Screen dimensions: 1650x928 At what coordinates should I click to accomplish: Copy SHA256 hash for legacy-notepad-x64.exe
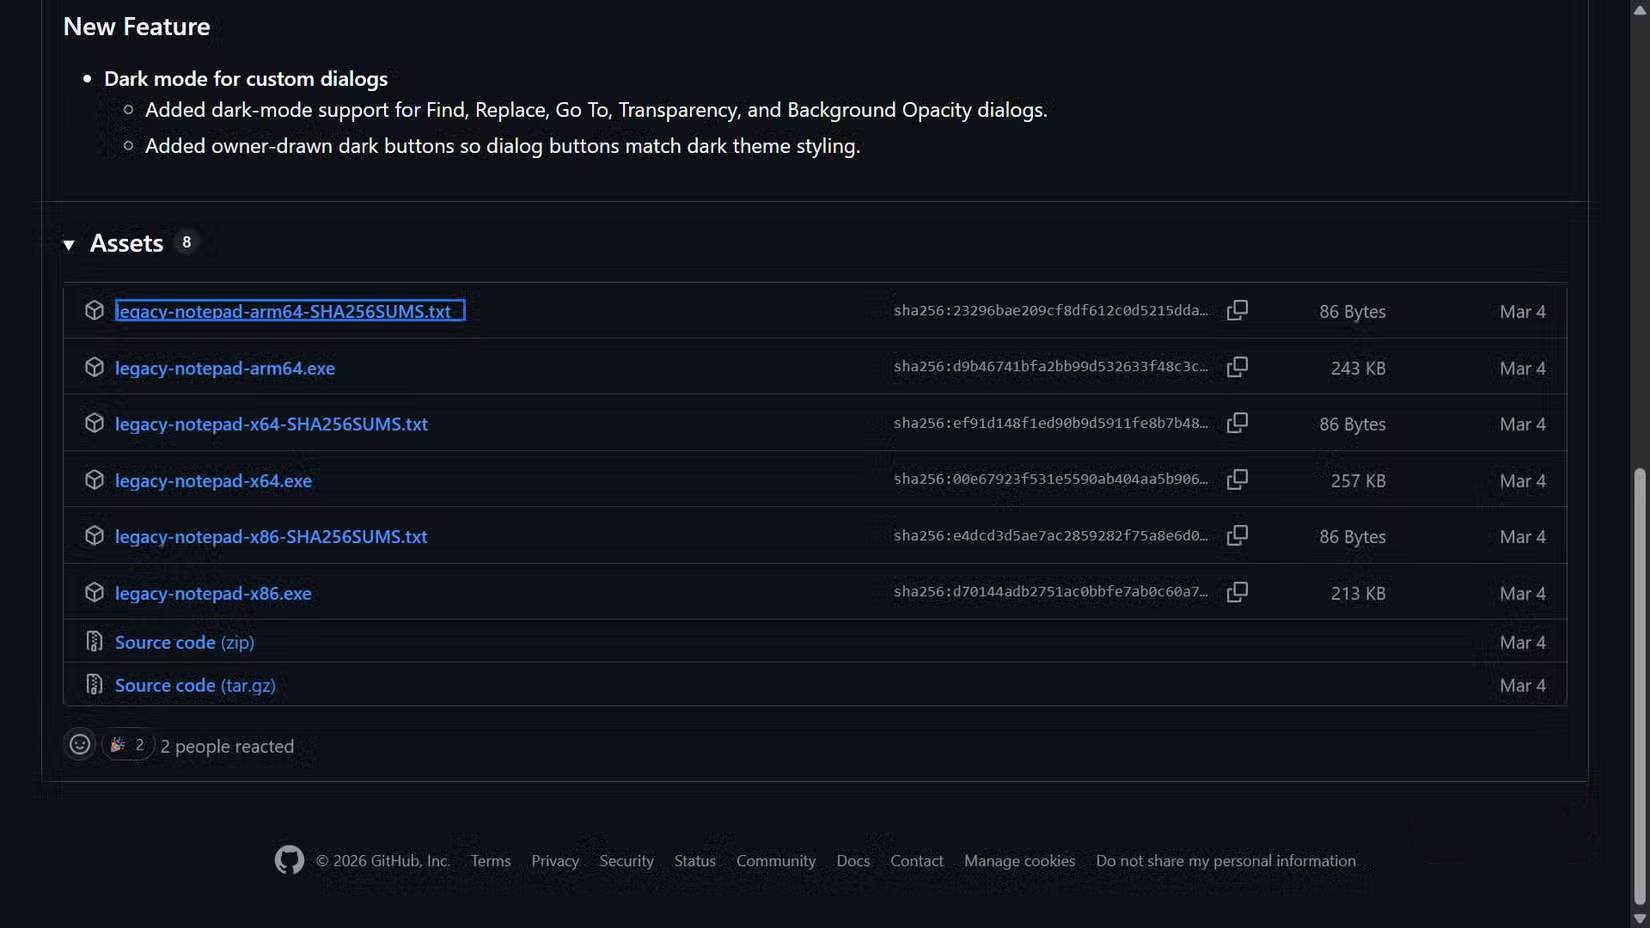(1237, 479)
